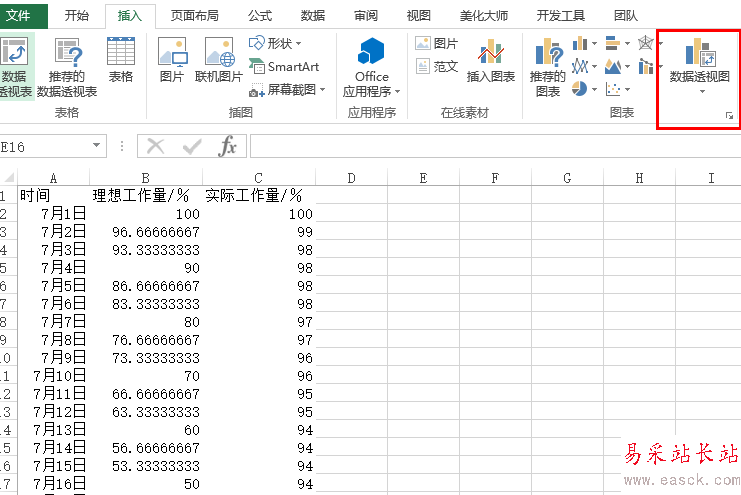Select the bar chart icon
Screen dimensions: 741x495
[612, 43]
